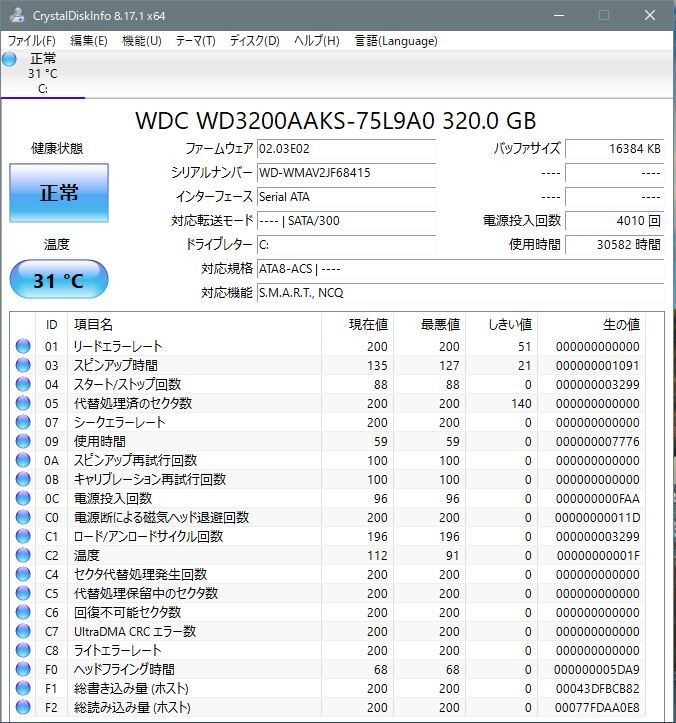Open the ファイル(F) menu

tap(31, 41)
